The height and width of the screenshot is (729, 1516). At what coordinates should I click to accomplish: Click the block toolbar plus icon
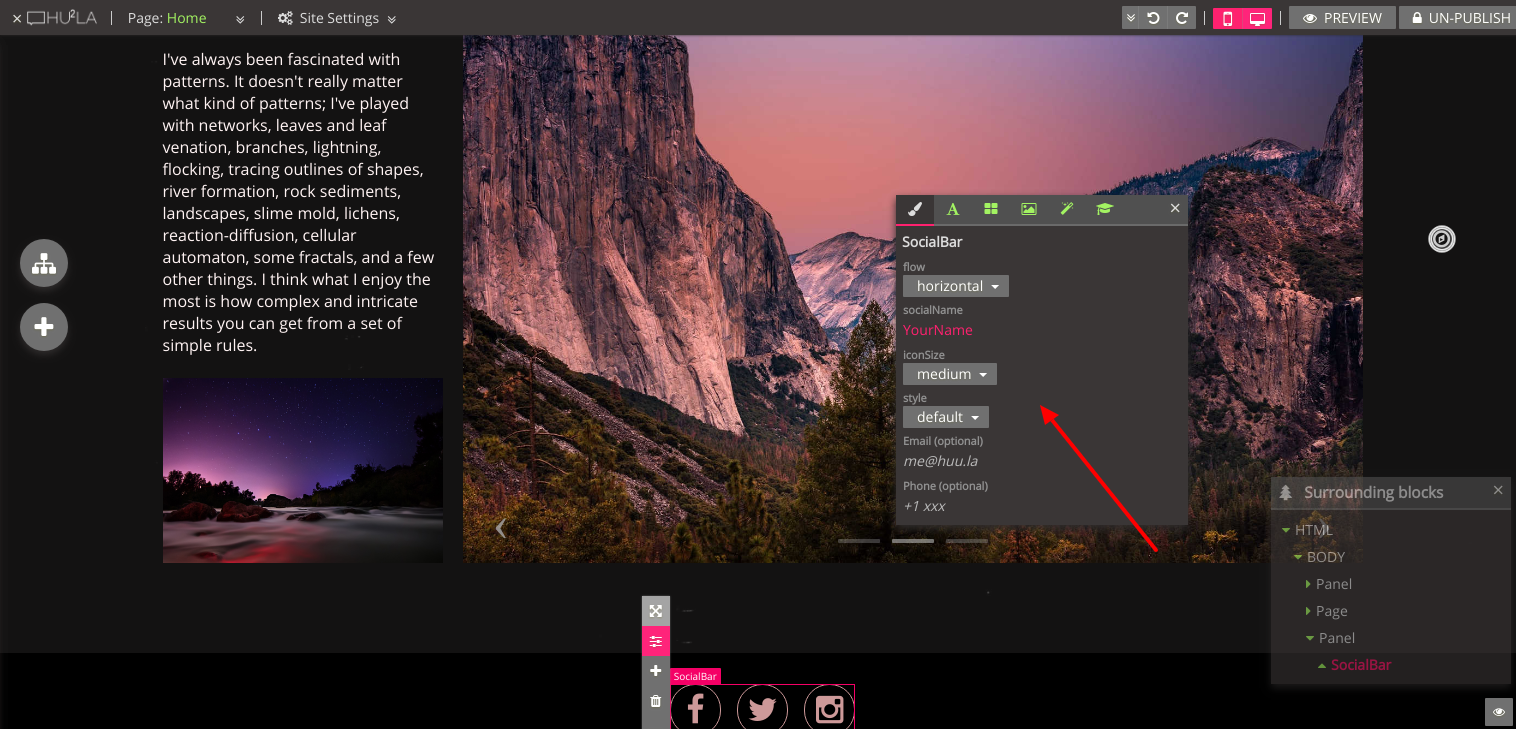point(656,670)
